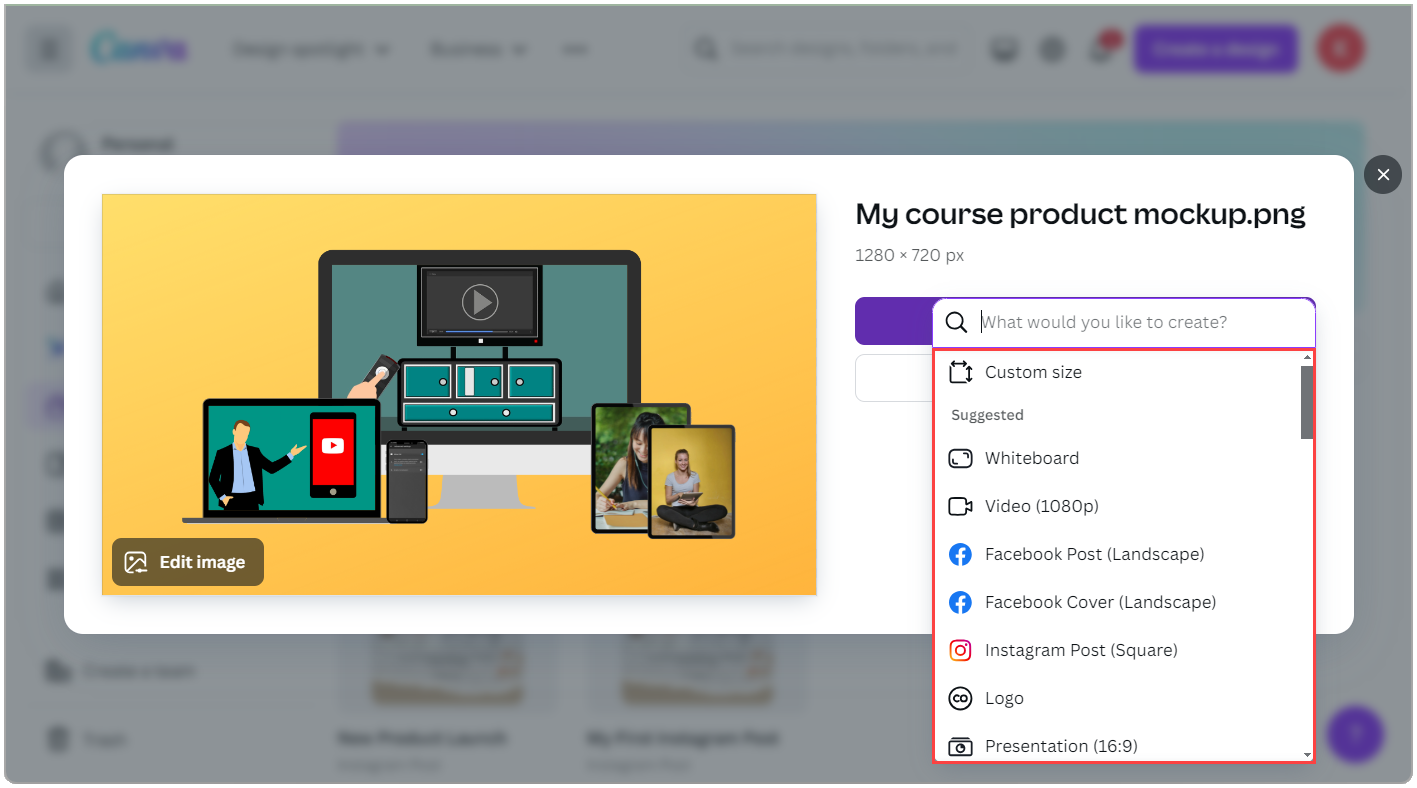Click the Presentation (16:9) icon
The width and height of the screenshot is (1417, 788).
pyautogui.click(x=960, y=746)
